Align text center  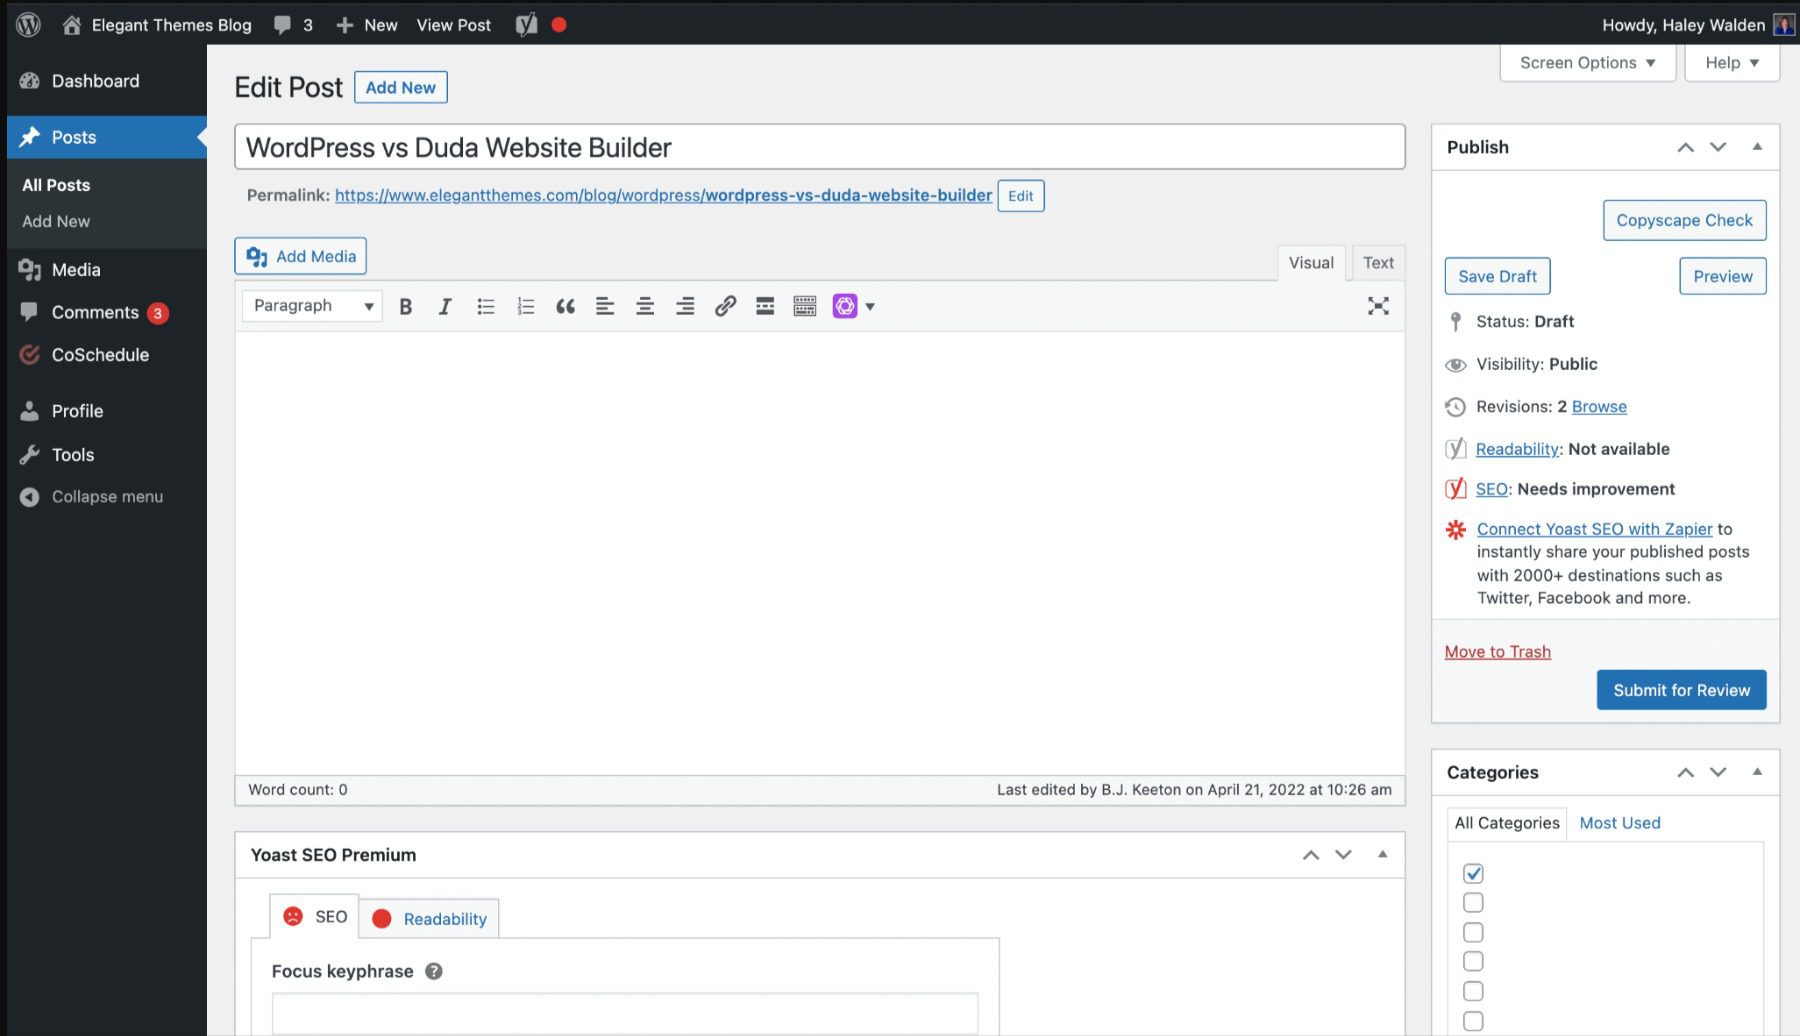point(645,306)
